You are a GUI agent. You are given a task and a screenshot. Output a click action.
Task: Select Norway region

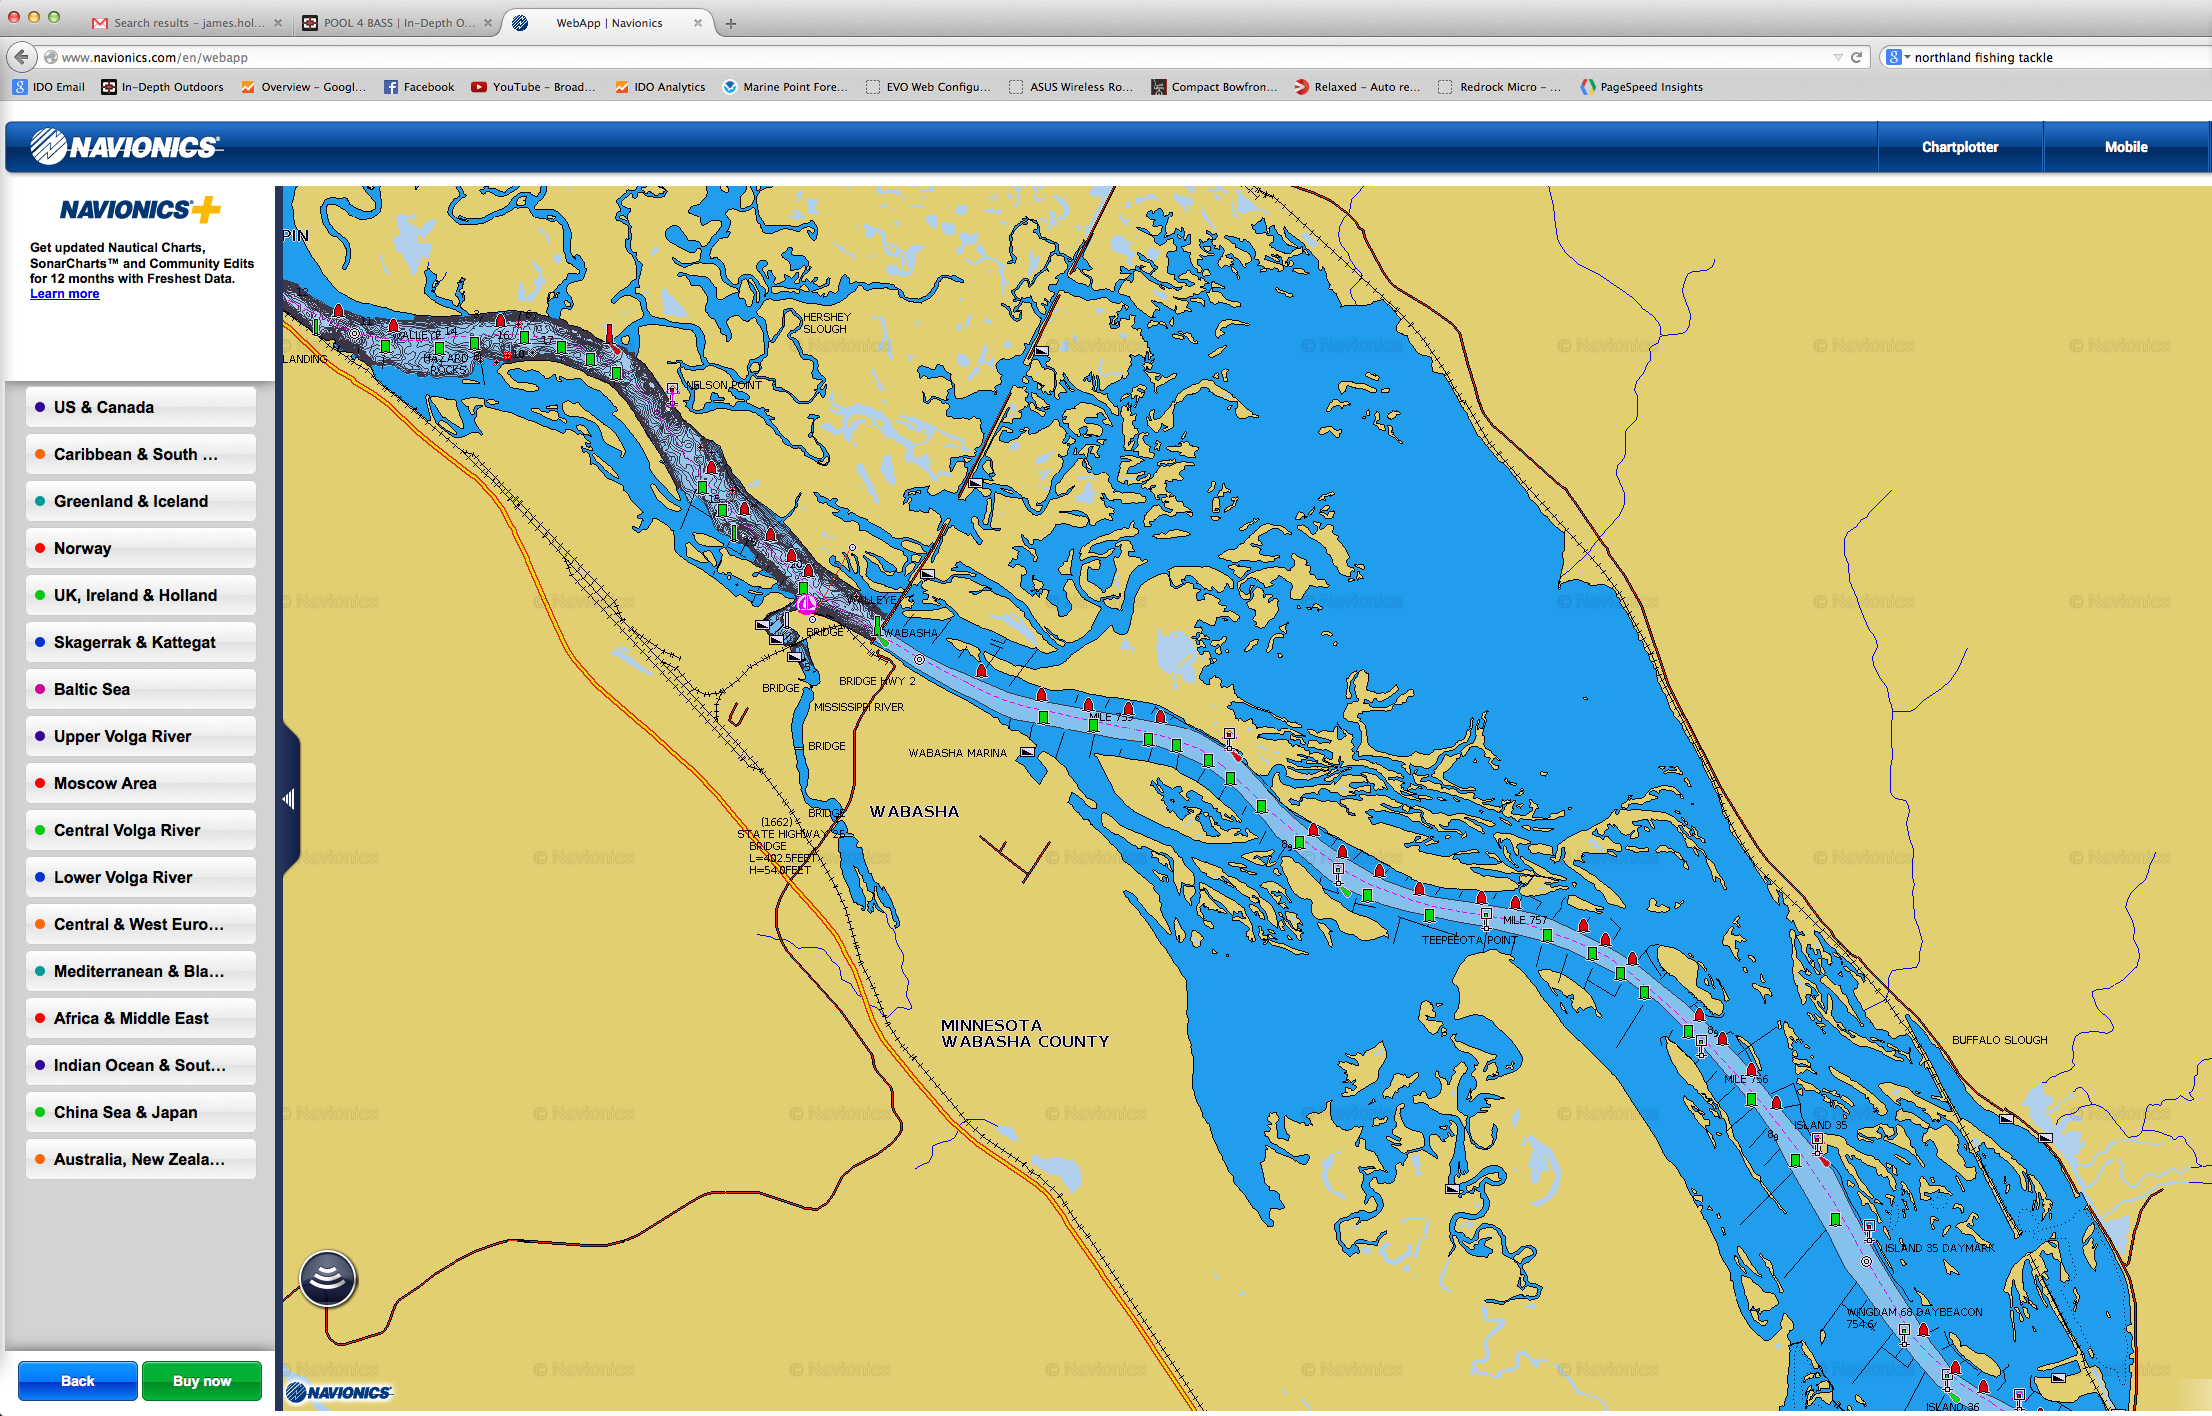click(140, 548)
